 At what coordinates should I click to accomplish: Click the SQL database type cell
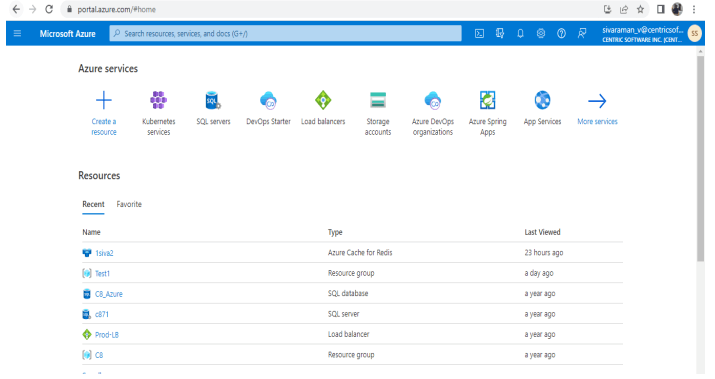[348, 293]
